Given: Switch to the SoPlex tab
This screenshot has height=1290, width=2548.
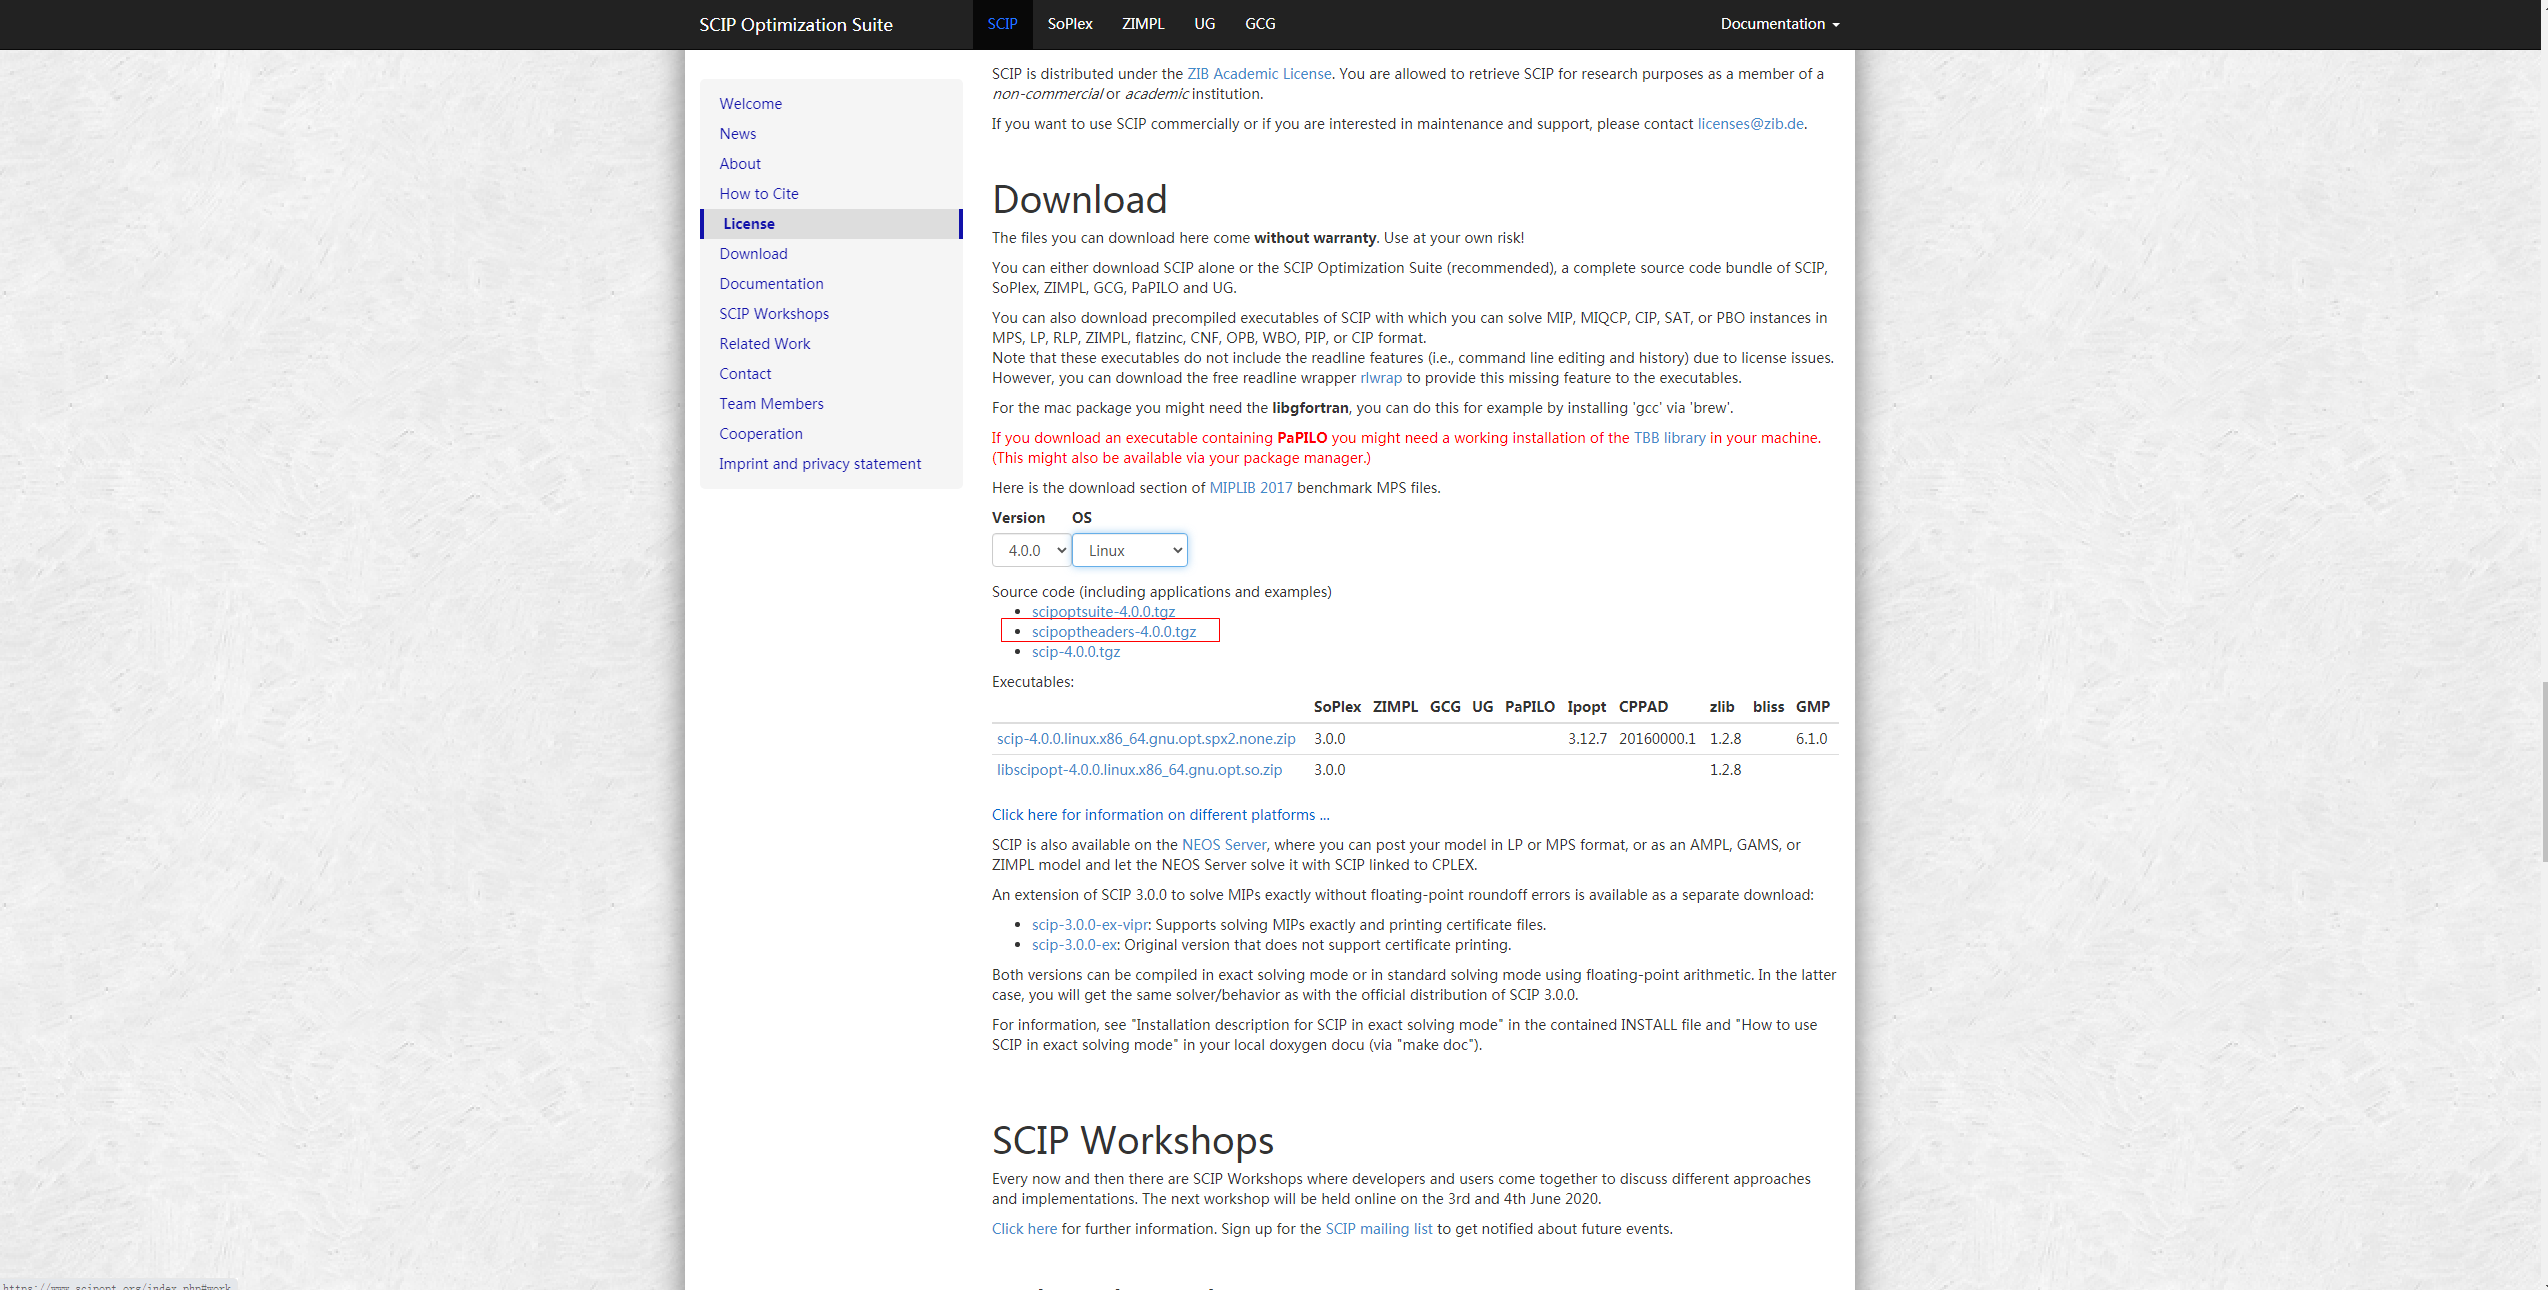Looking at the screenshot, I should (1069, 24).
